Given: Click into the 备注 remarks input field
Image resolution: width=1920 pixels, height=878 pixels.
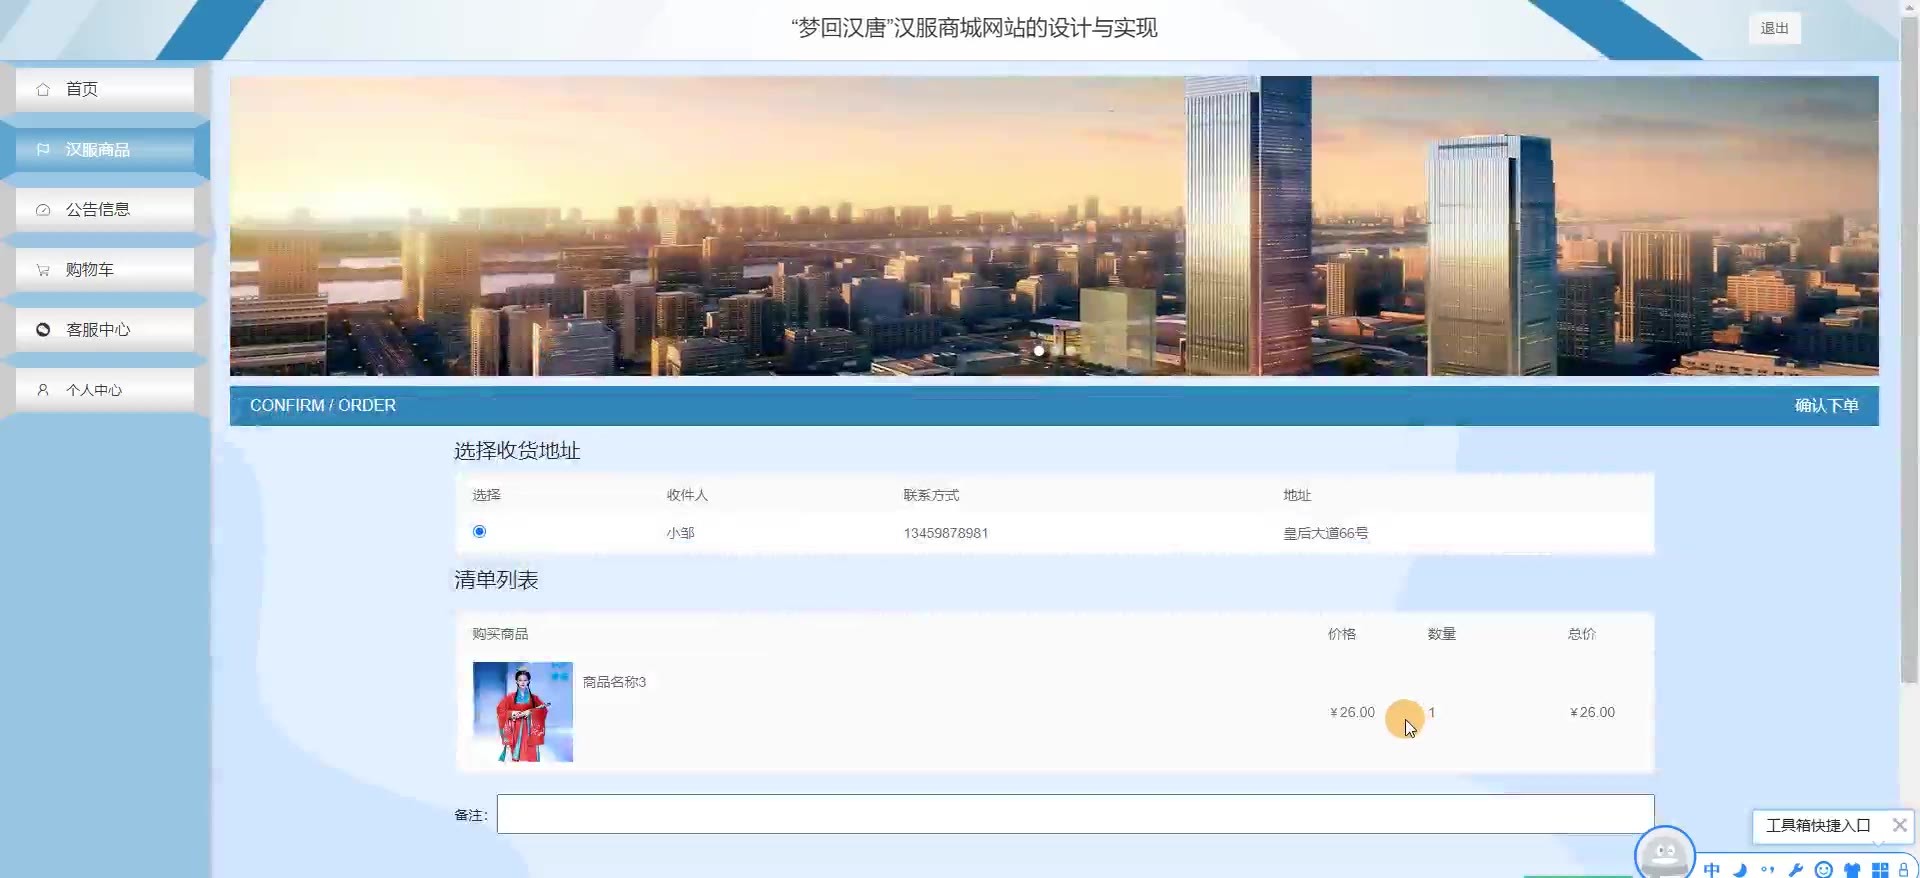Looking at the screenshot, I should [1075, 814].
